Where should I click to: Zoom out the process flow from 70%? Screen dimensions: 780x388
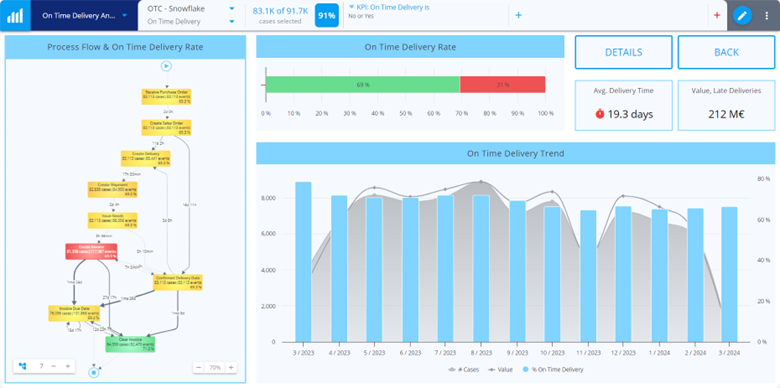tap(198, 368)
